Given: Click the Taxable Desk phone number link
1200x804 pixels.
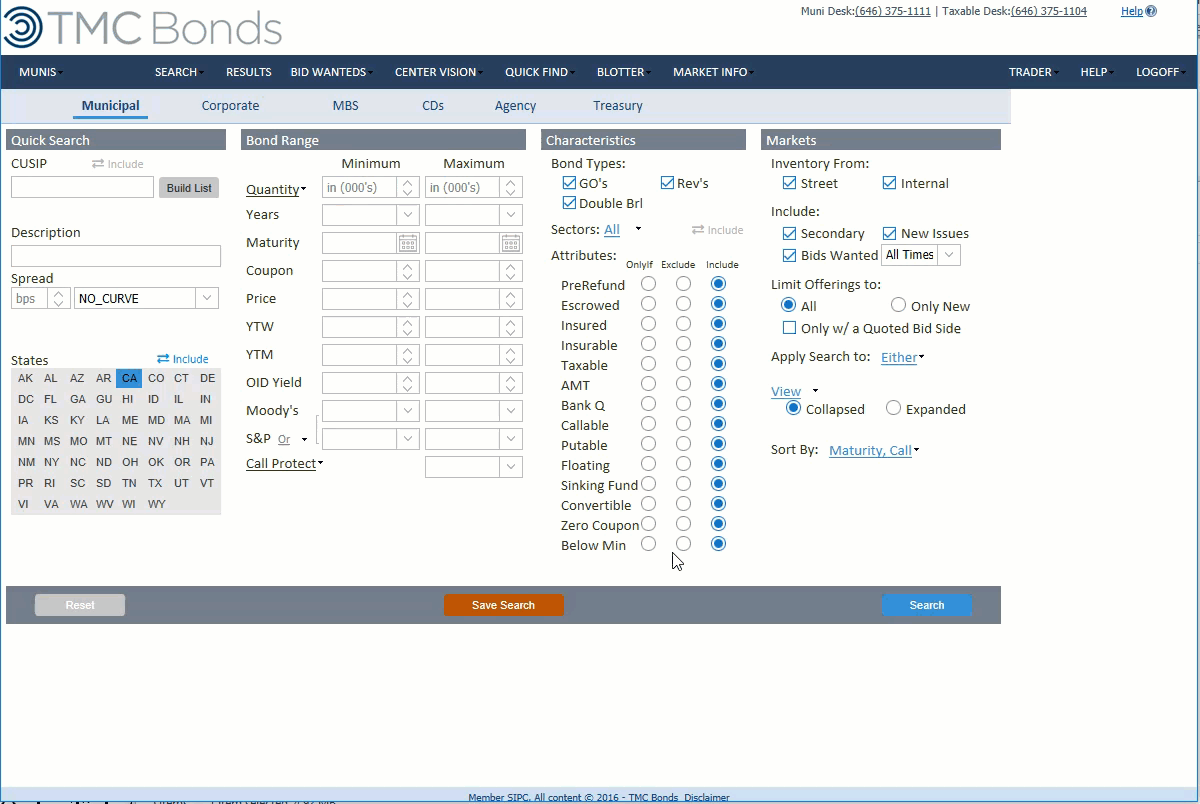Looking at the screenshot, I should coord(1049,11).
